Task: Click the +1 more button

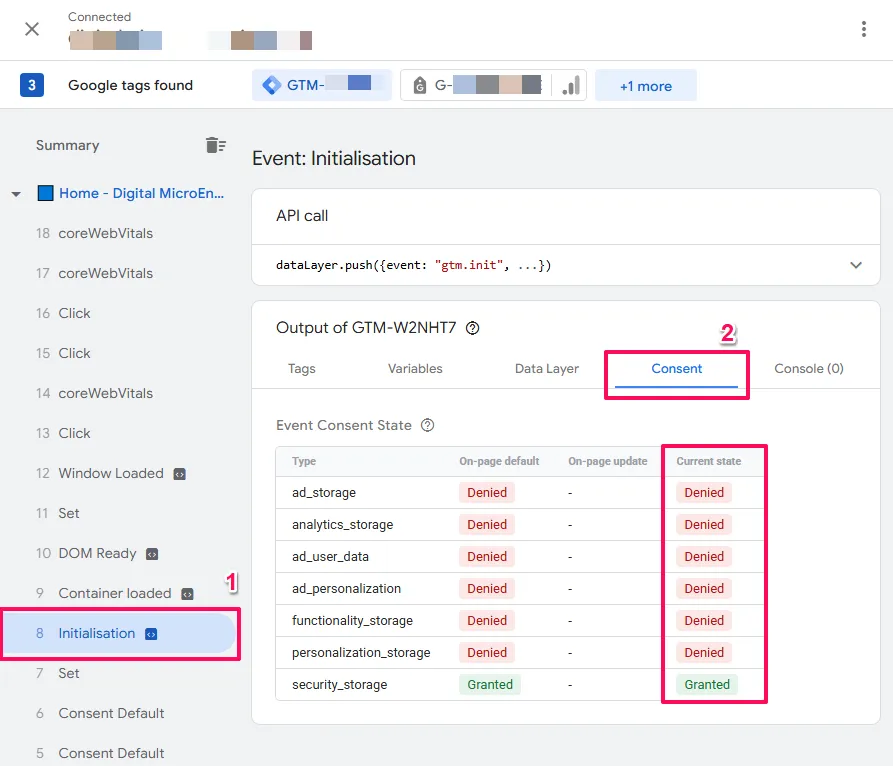Action: click(645, 85)
